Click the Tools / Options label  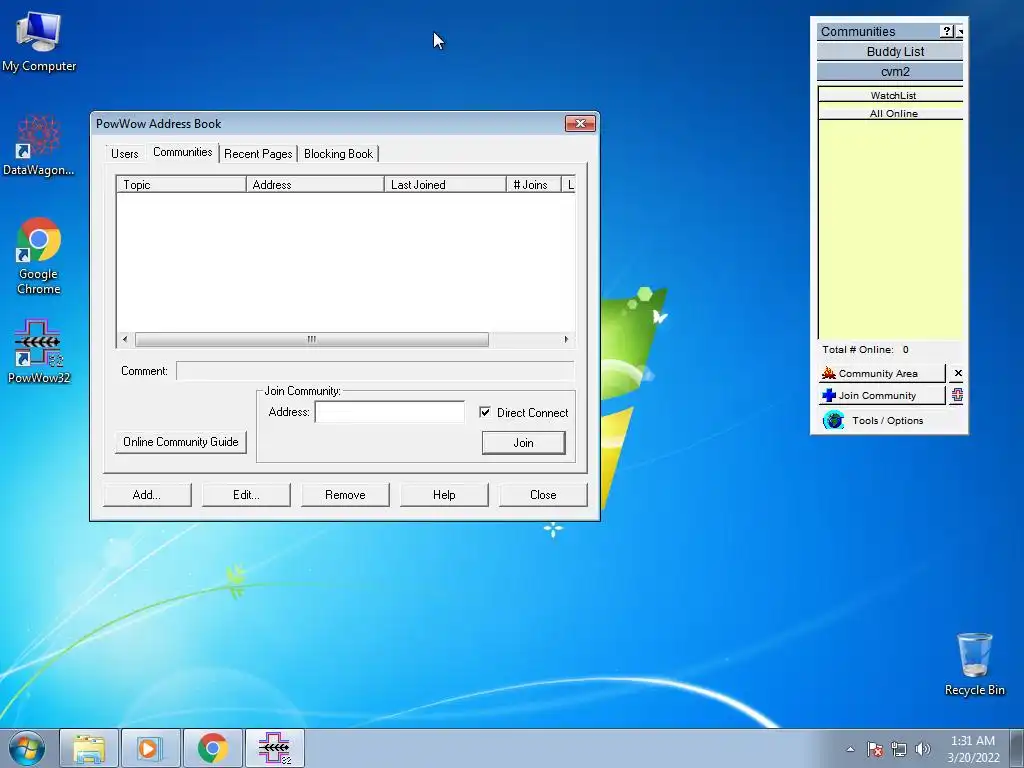pyautogui.click(x=888, y=421)
